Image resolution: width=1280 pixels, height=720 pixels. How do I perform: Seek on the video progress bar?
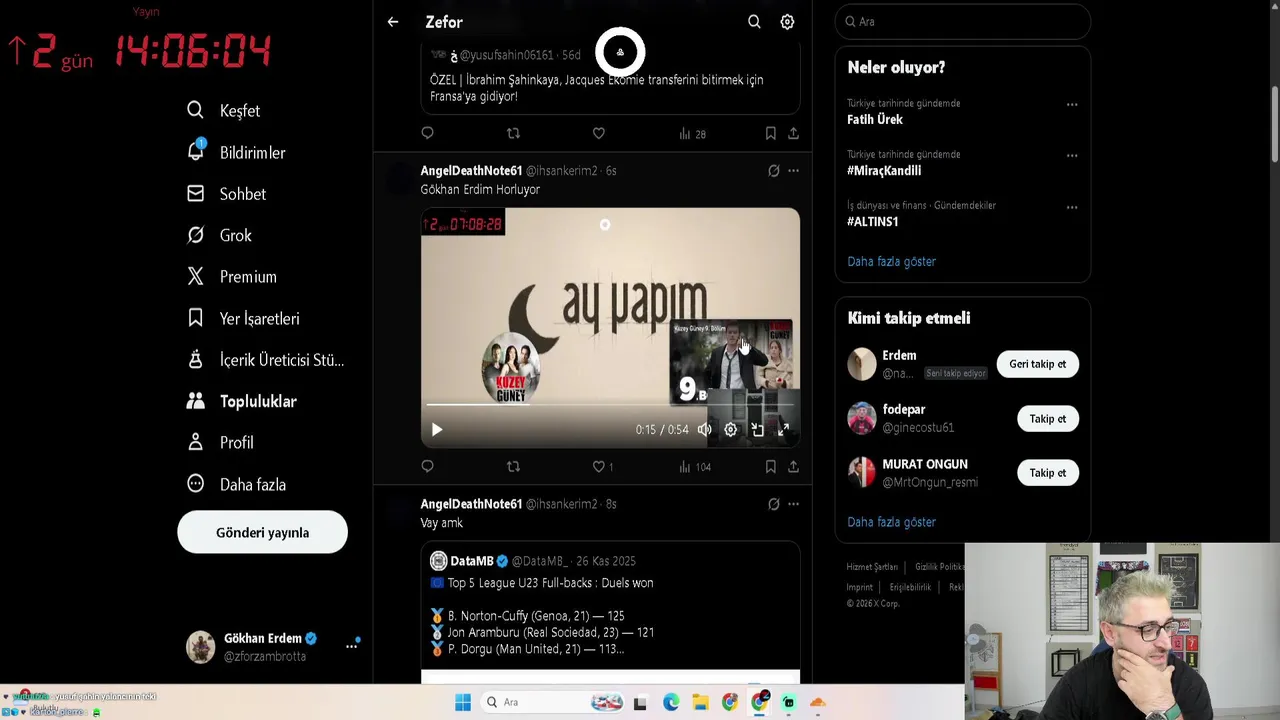tap(610, 405)
